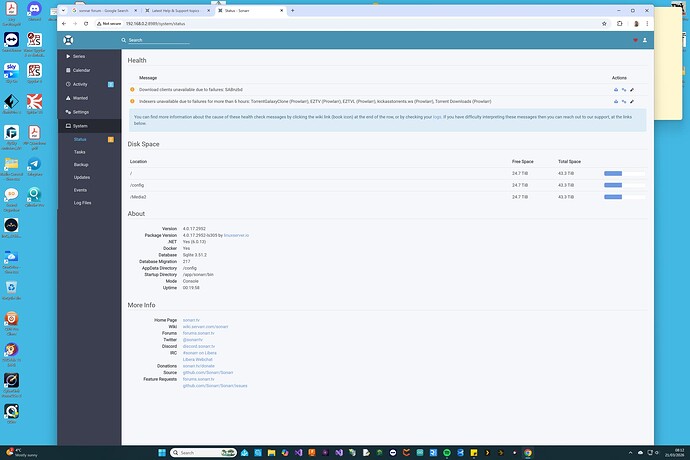Click wrench settings icon for indexers warning
Screen dimensions: 690x460
click(x=632, y=101)
